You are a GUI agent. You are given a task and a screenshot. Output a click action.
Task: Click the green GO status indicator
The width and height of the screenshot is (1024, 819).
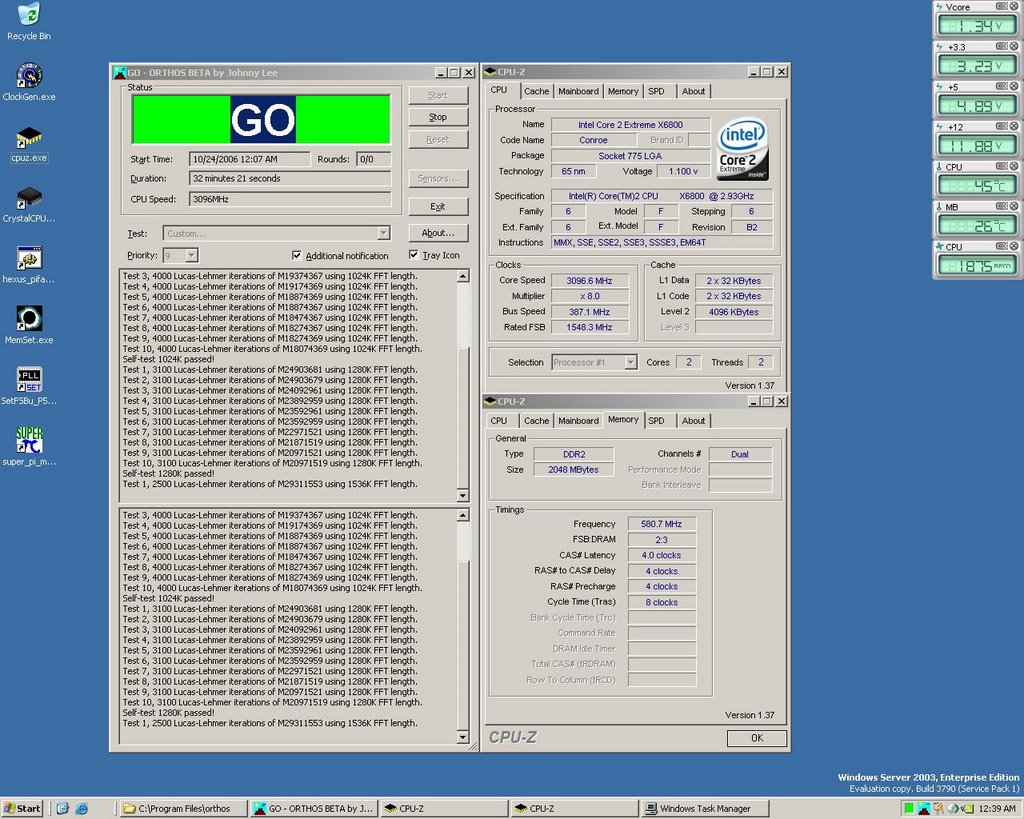(x=261, y=120)
